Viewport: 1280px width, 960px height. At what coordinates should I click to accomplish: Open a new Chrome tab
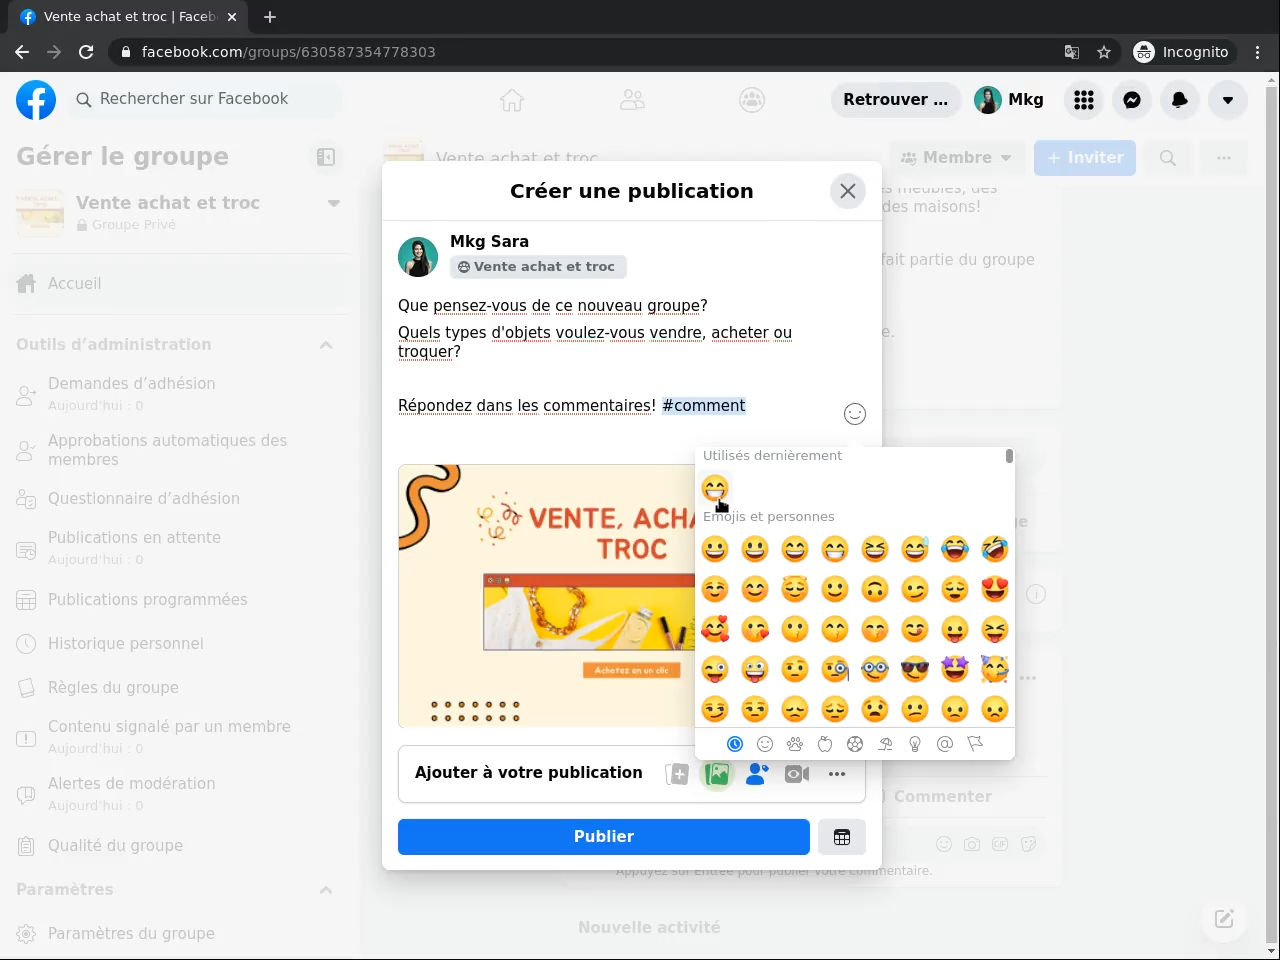coord(270,17)
